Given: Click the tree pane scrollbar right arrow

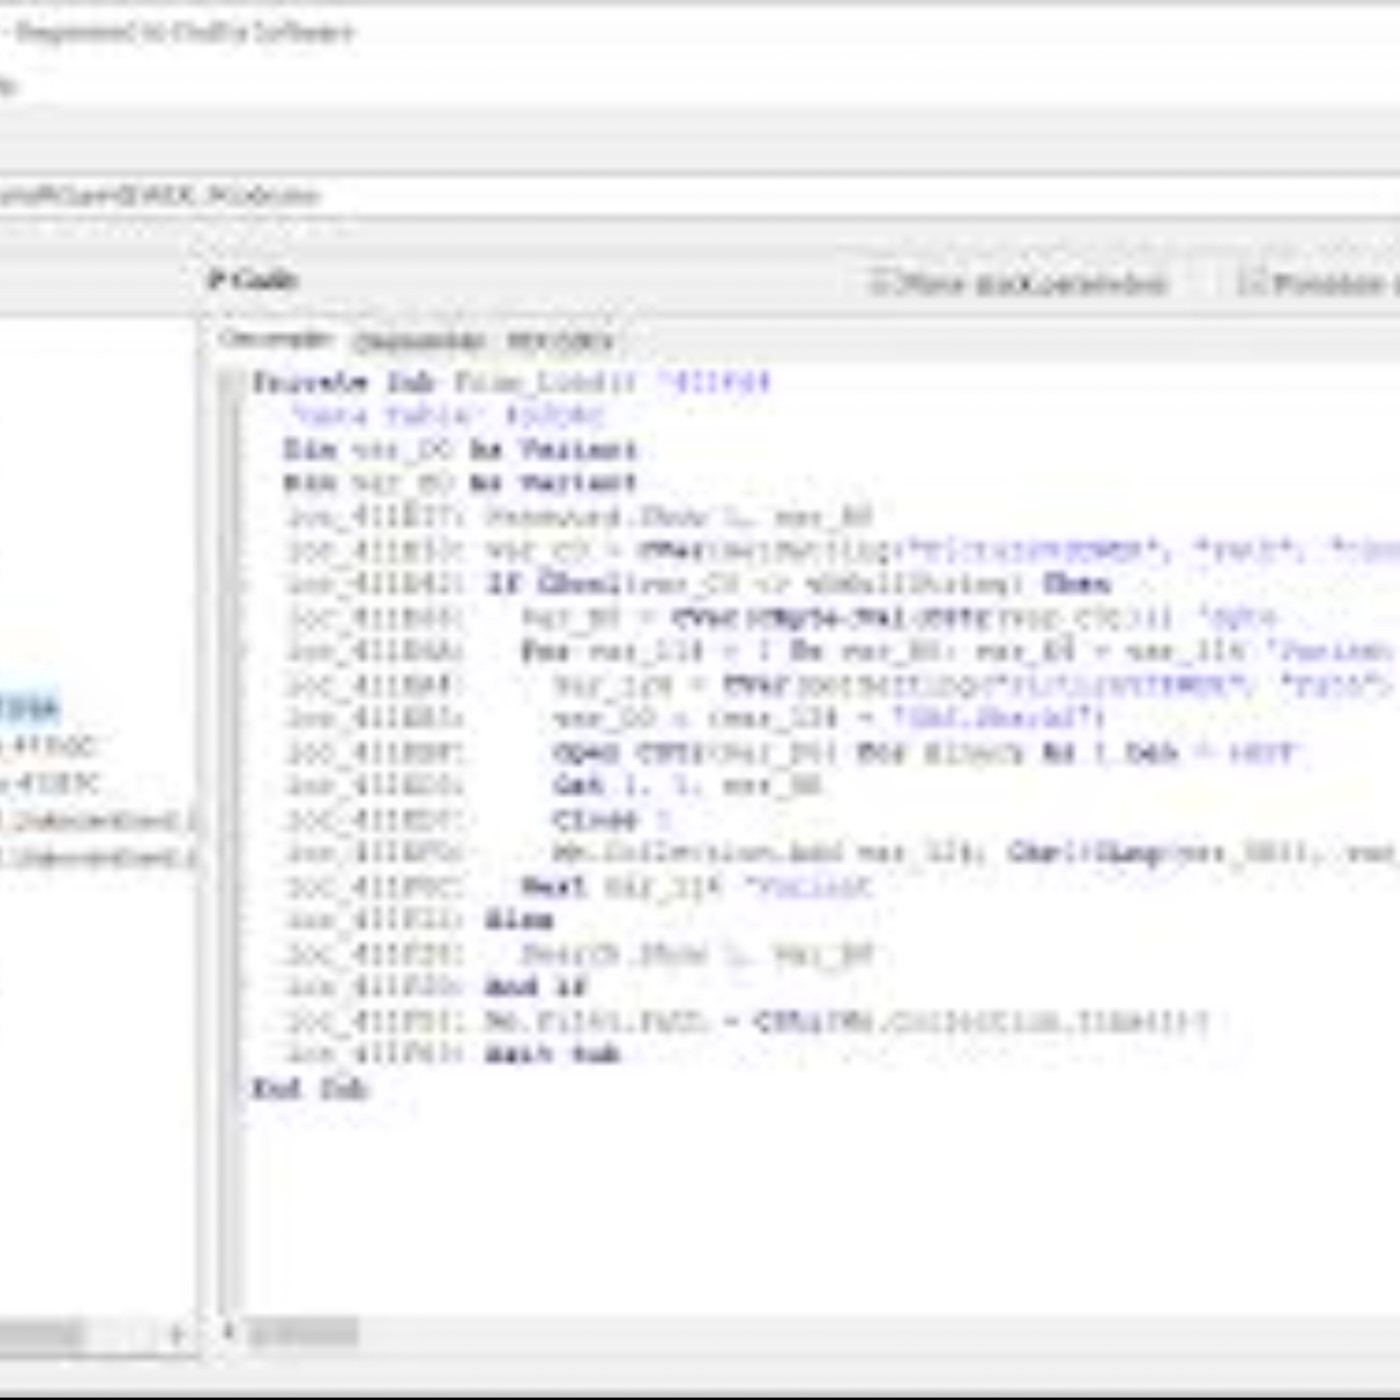Looking at the screenshot, I should click(x=177, y=1335).
